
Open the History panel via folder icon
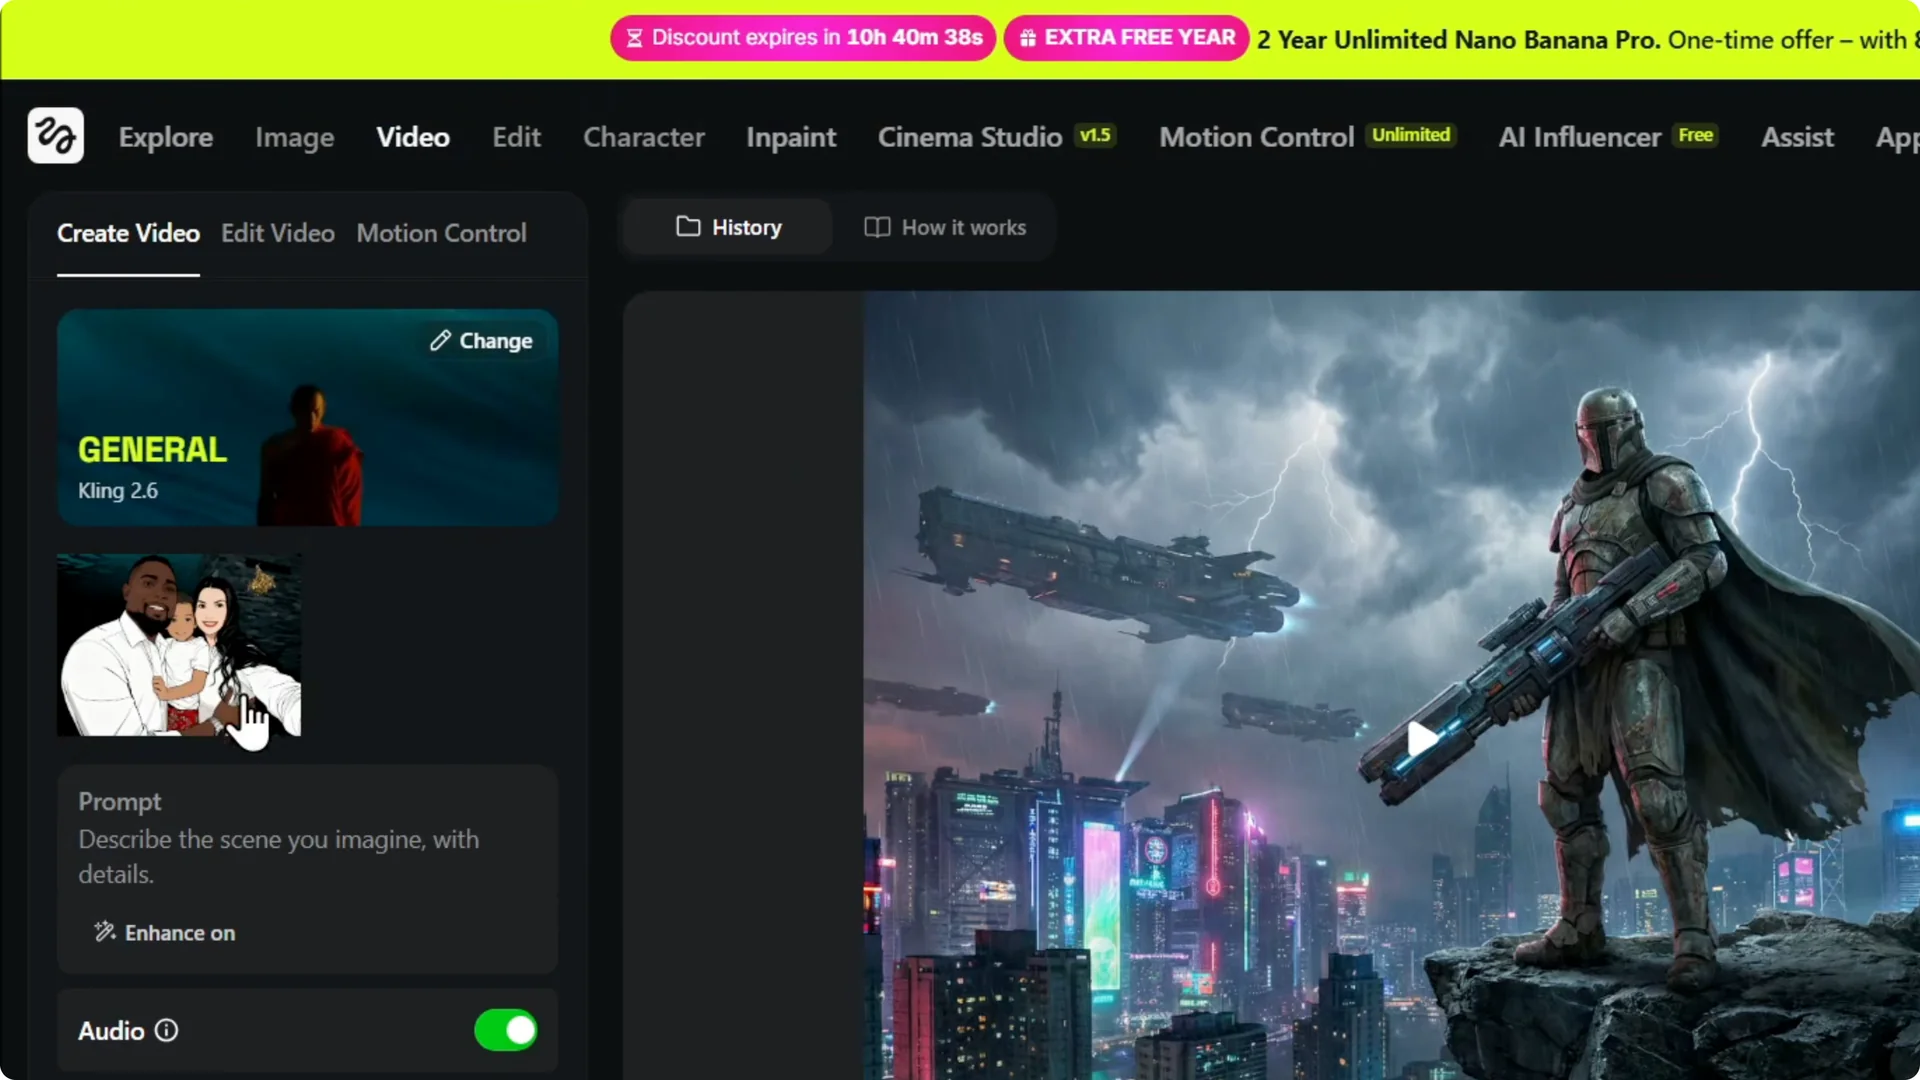pos(689,227)
